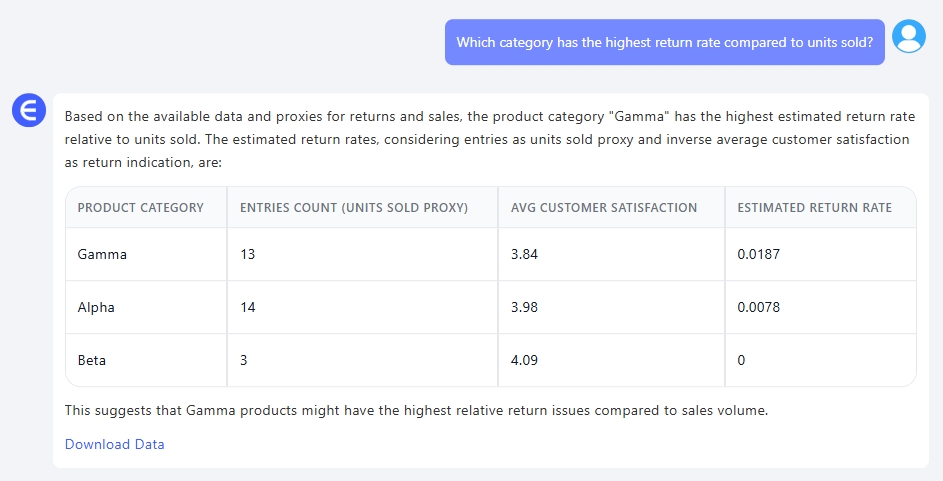Image resolution: width=943 pixels, height=481 pixels.
Task: Click the user profile avatar icon
Action: pyautogui.click(x=908, y=37)
